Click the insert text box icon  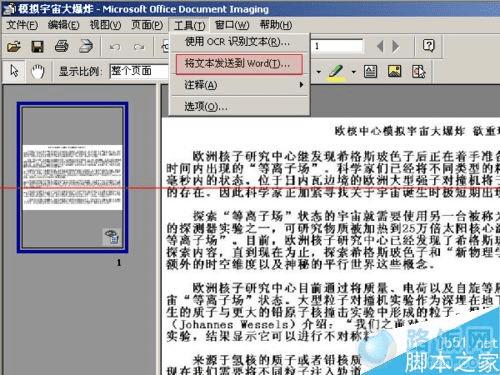pyautogui.click(x=370, y=71)
